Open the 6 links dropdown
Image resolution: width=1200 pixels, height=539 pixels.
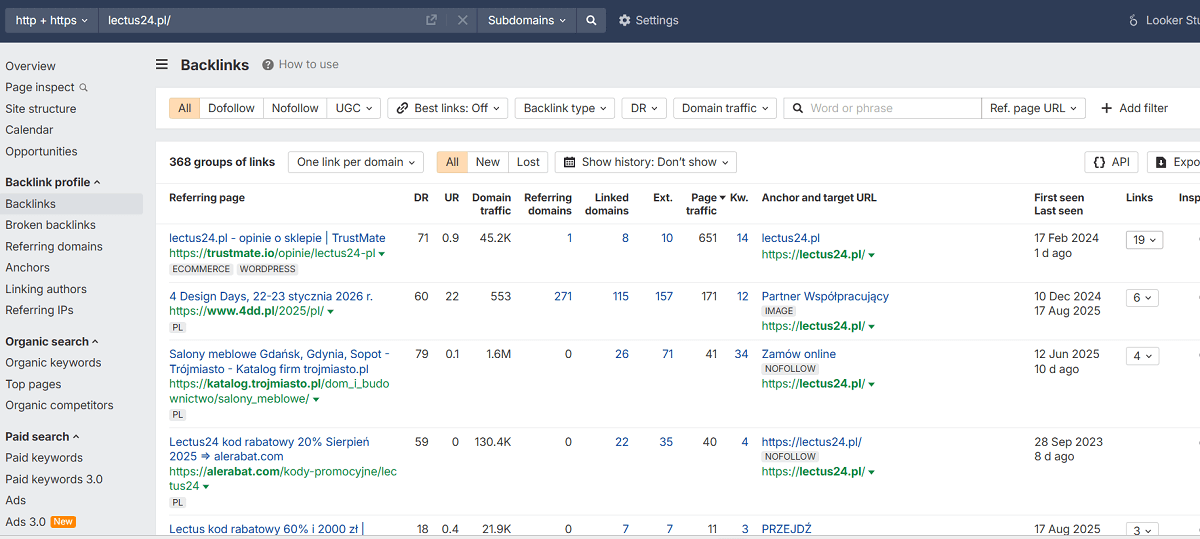tap(1142, 298)
